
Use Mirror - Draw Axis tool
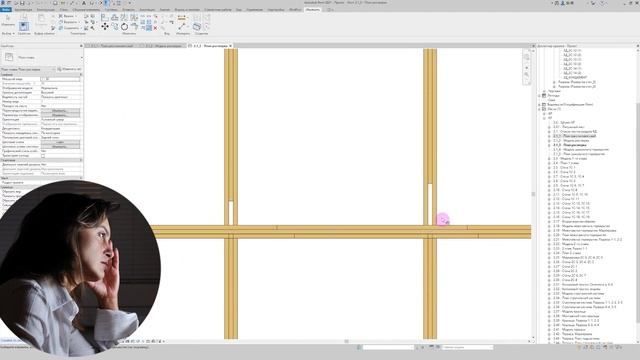[134, 18]
